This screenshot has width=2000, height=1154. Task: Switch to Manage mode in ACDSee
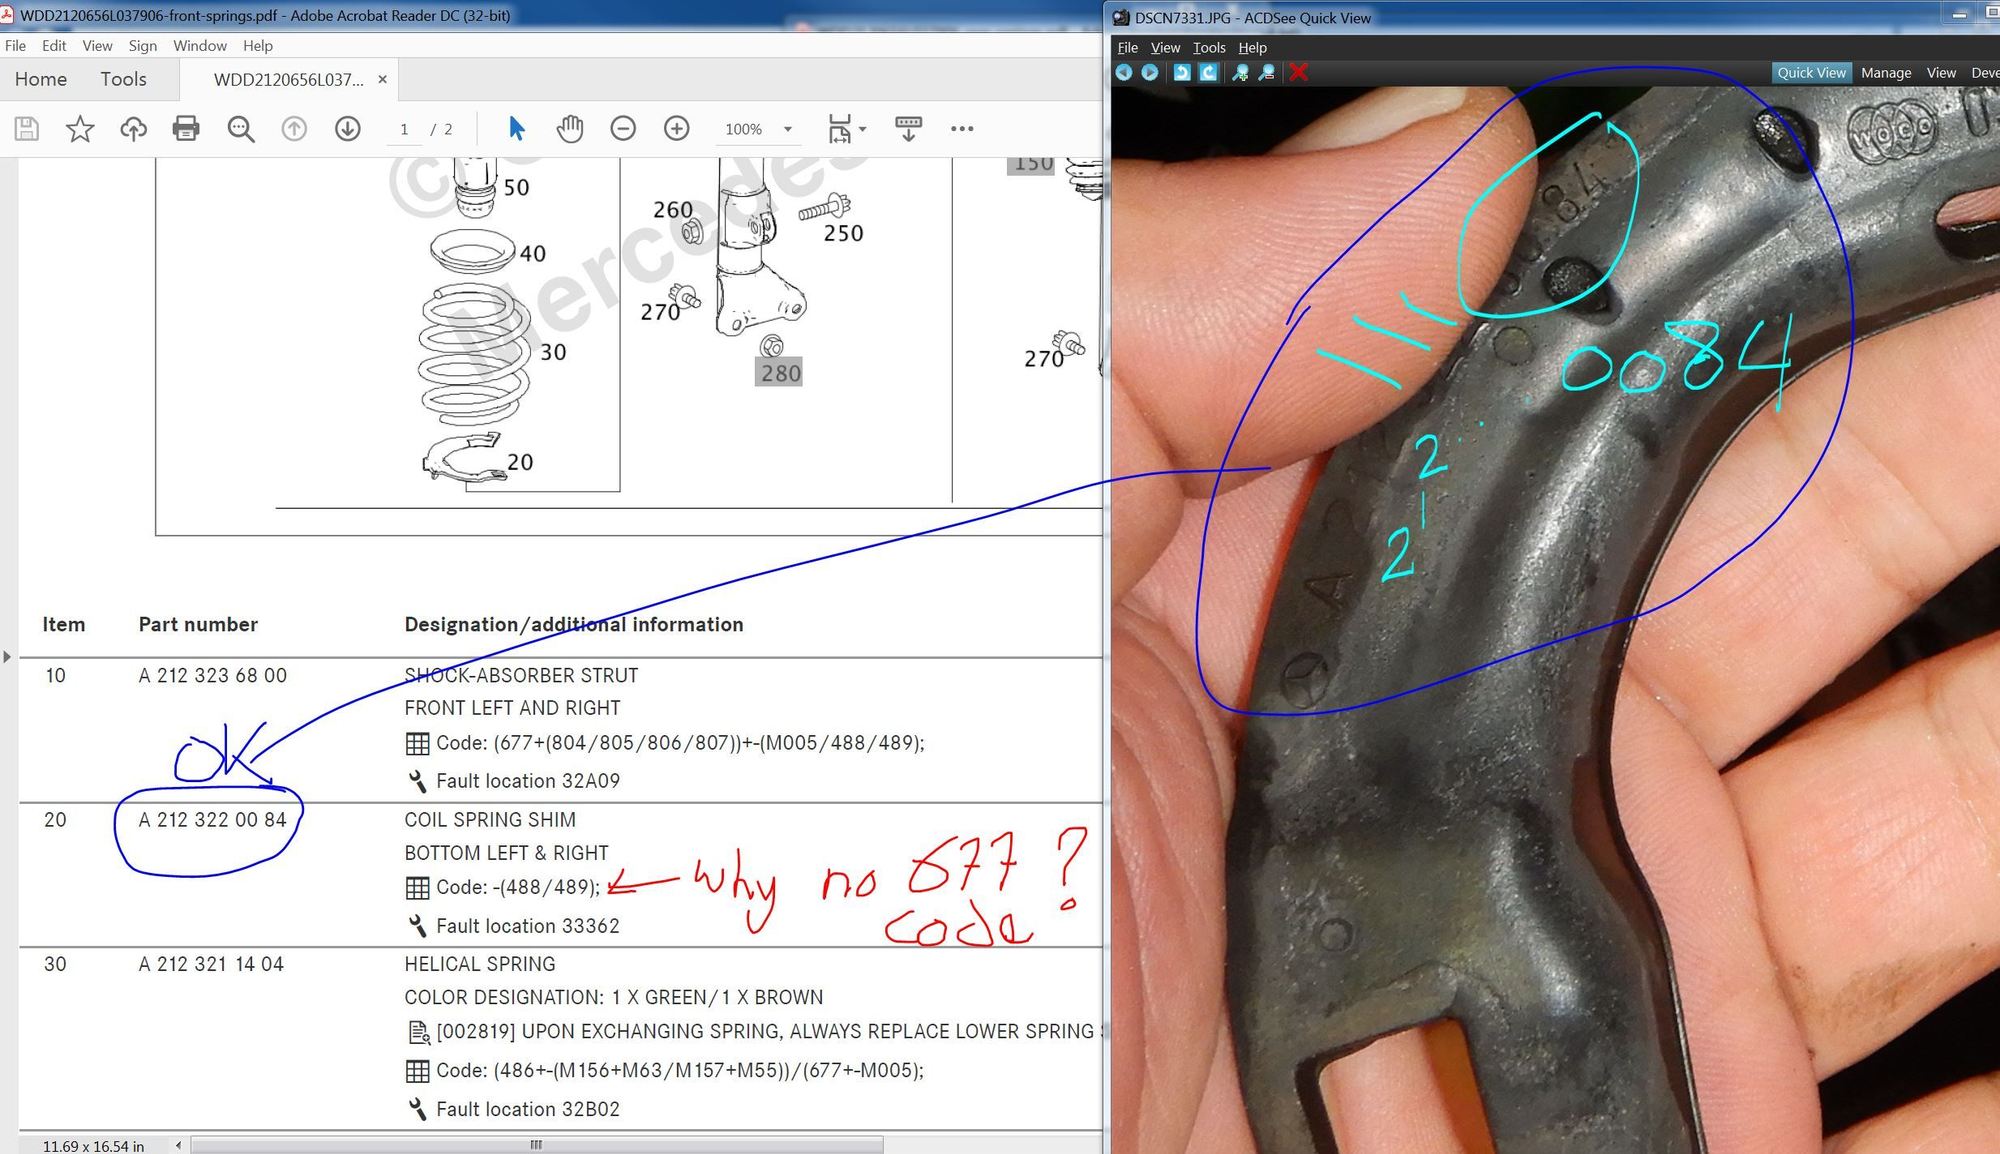[x=1885, y=73]
